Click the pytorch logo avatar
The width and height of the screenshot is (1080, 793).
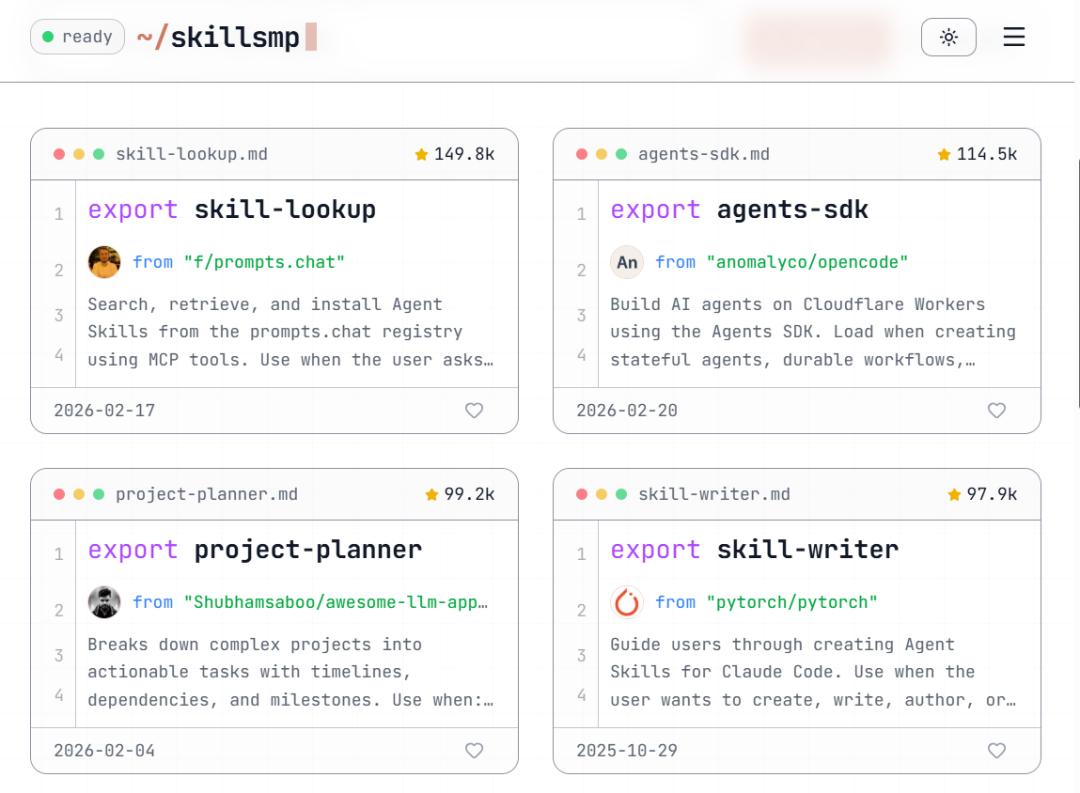tap(627, 602)
